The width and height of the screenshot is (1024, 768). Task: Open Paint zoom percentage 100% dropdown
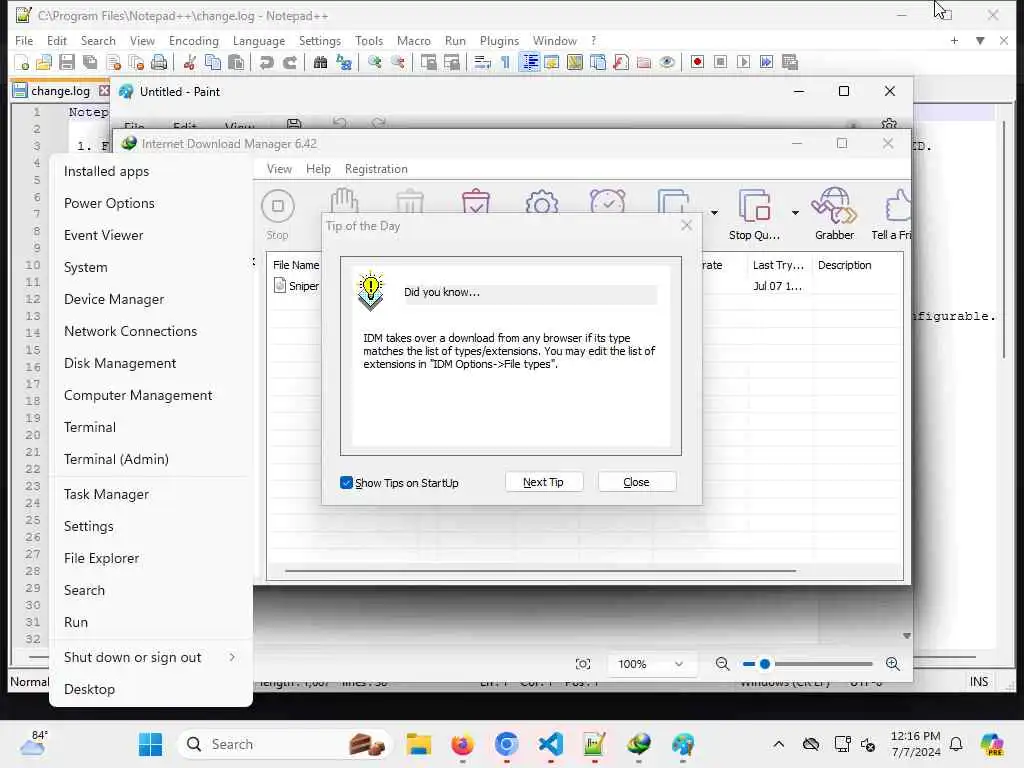click(x=650, y=664)
